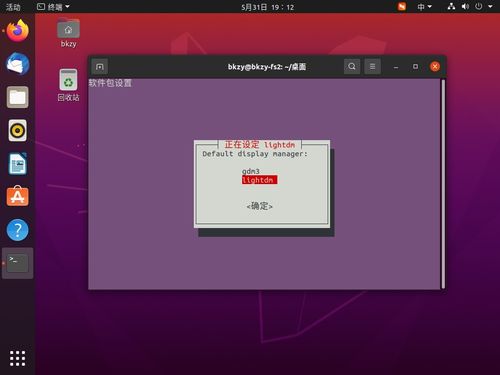Image resolution: width=500 pixels, height=375 pixels.
Task: Click the terminal title bkzy@bkzy-fs2
Action: coord(267,67)
